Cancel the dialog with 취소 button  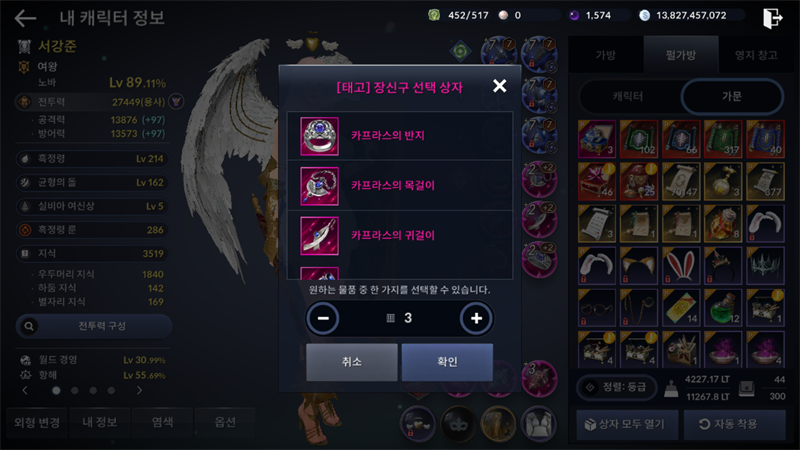pos(352,362)
